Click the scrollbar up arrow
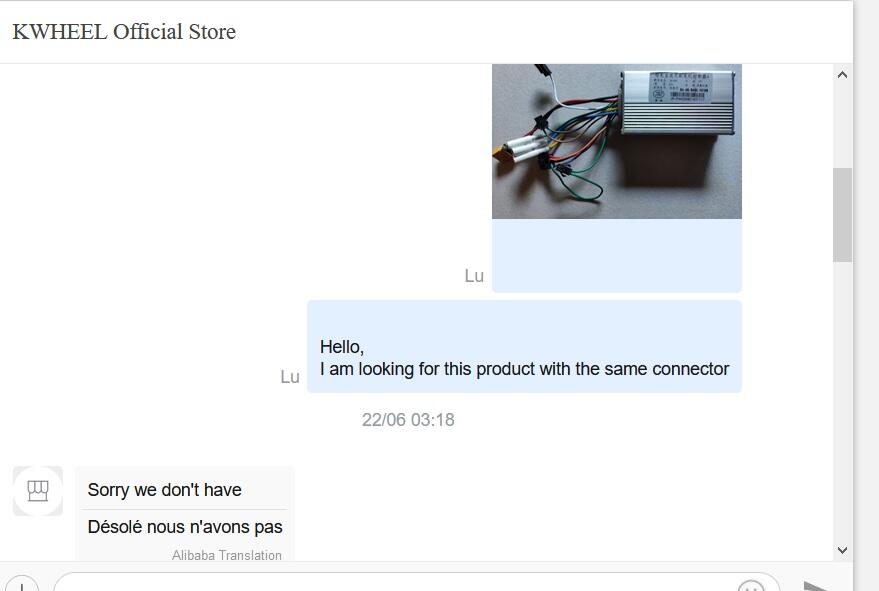This screenshot has height=591, width=879. point(842,75)
